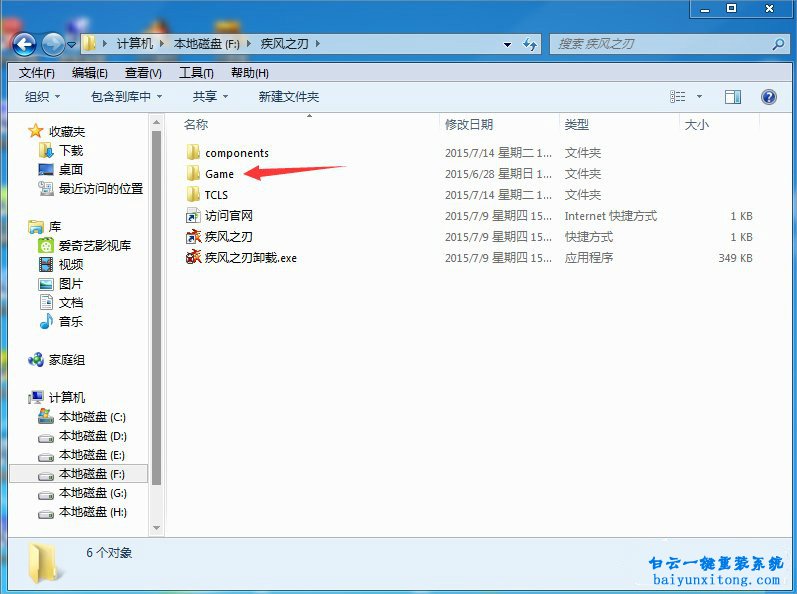Click the folder icon in the address bar
The width and height of the screenshot is (797, 594).
(89, 44)
